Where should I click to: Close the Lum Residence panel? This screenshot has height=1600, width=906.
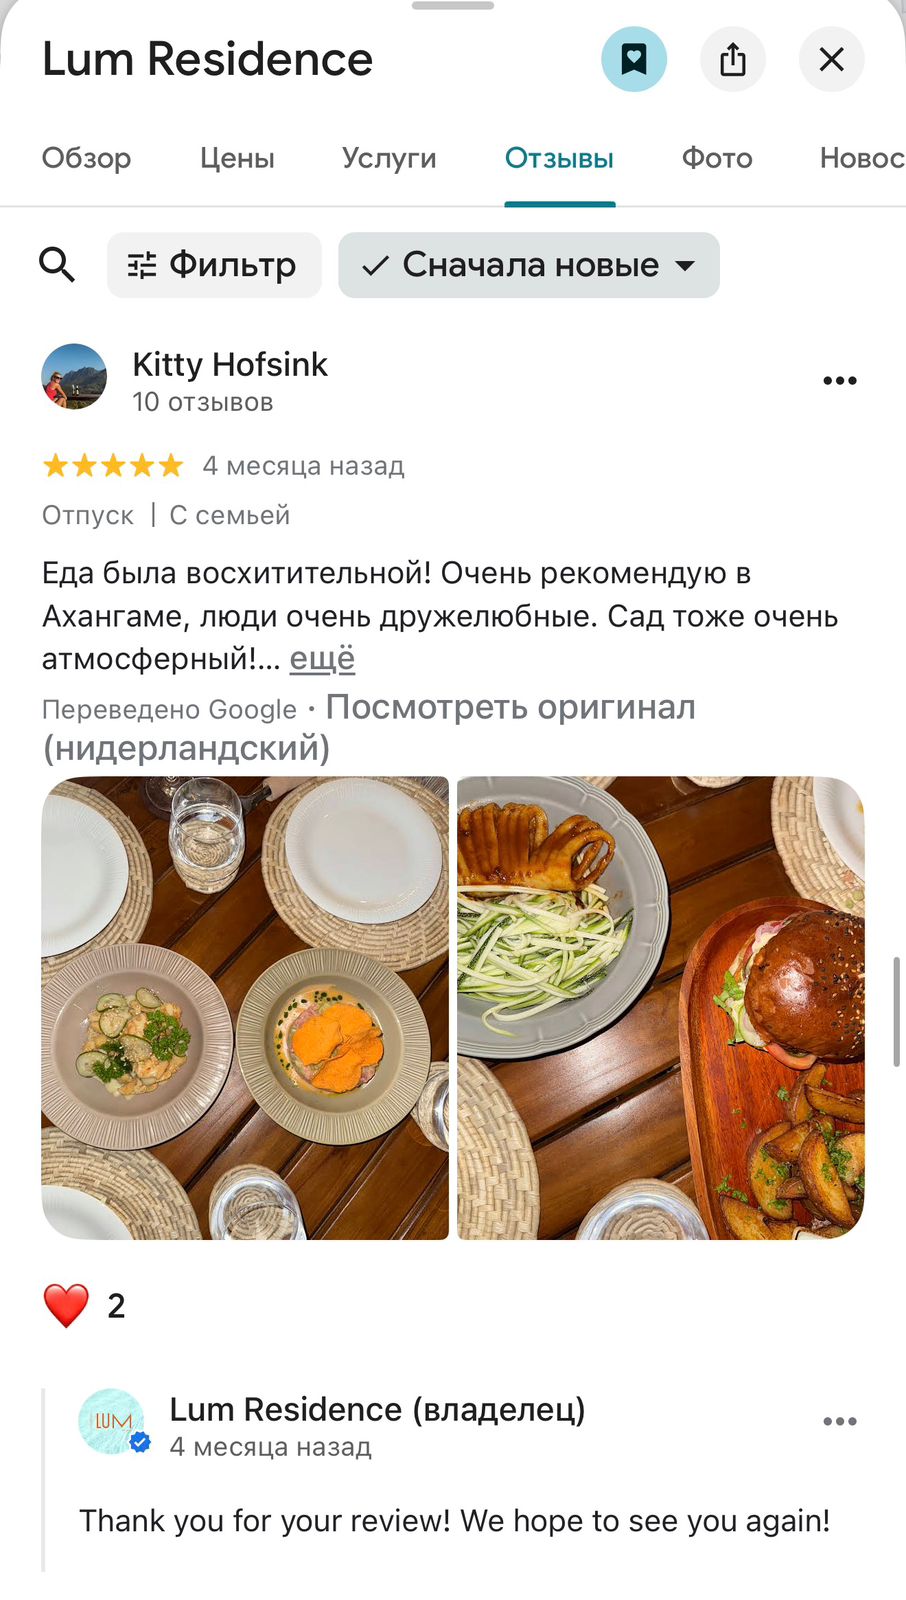(832, 59)
